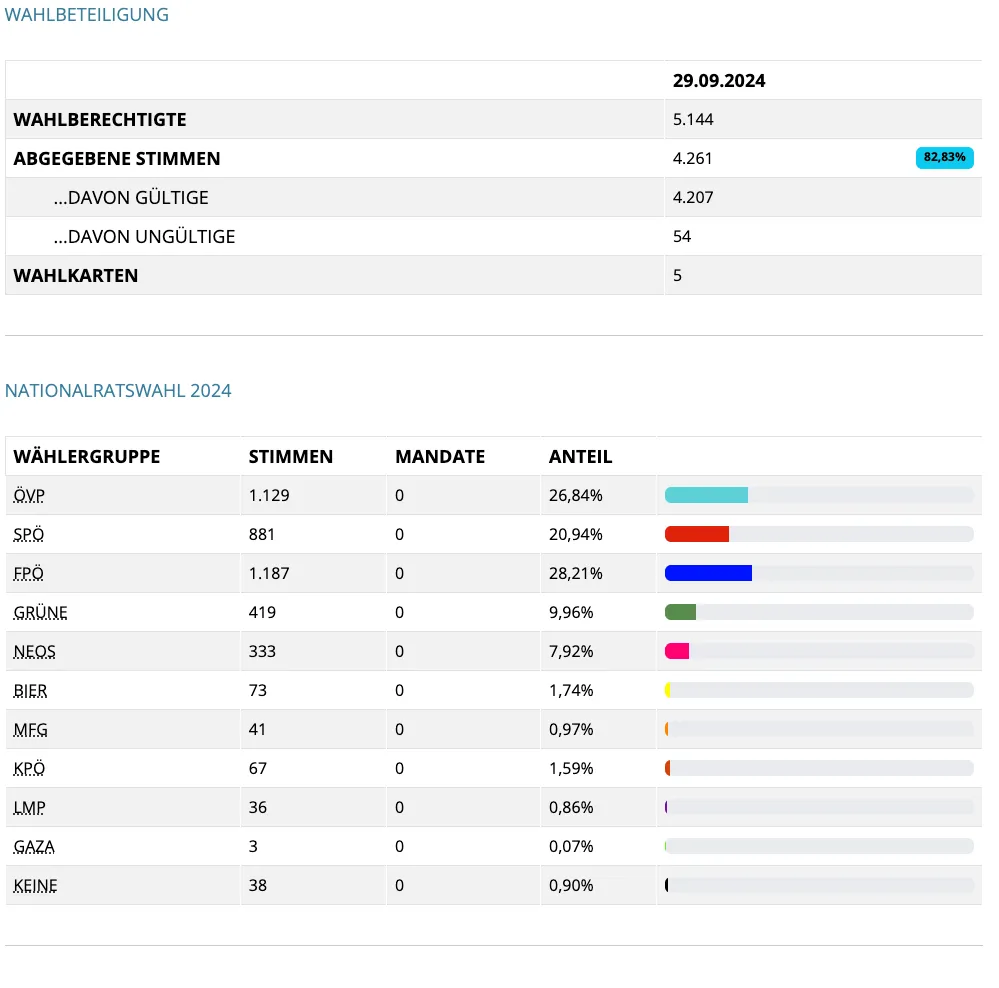Click the Mandate column header

click(440, 457)
